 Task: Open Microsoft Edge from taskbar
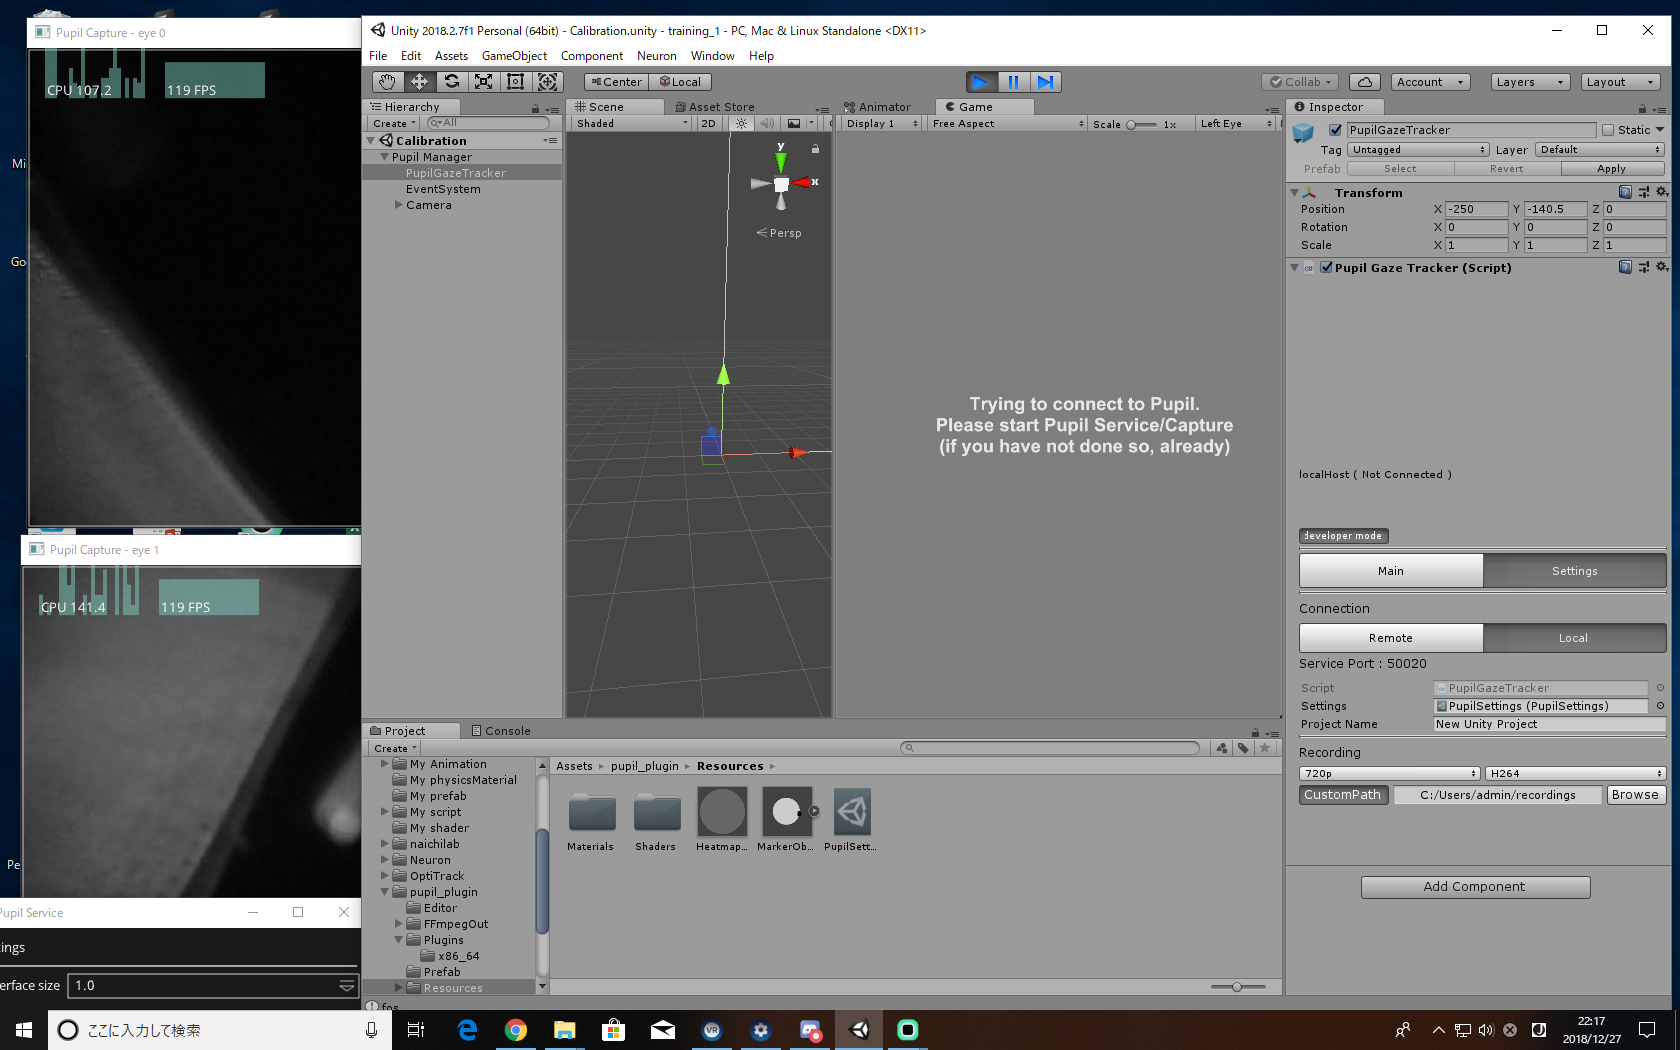[467, 1030]
